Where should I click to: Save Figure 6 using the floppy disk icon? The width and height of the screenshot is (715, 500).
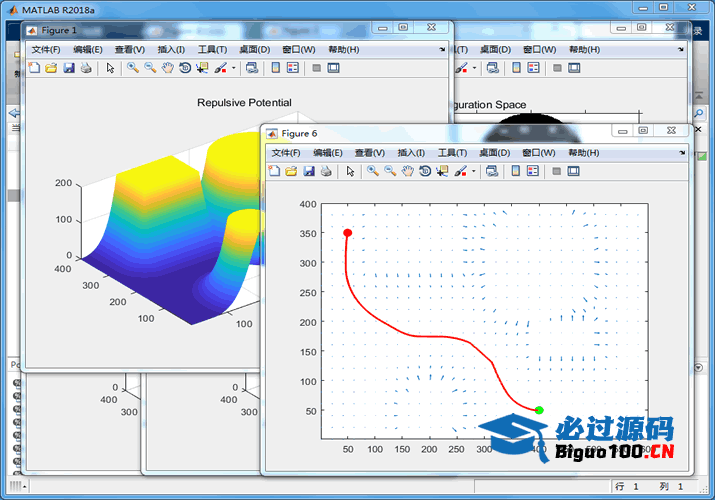(308, 171)
